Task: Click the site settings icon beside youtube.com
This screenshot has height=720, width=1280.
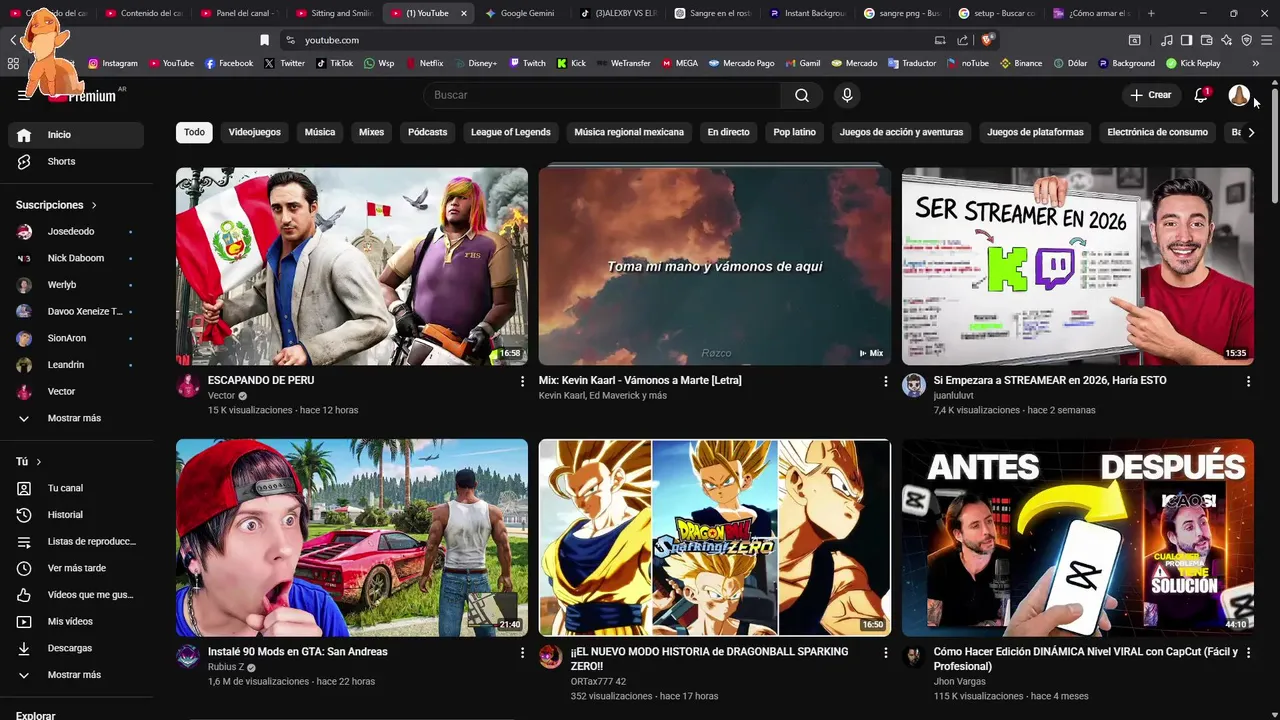Action: click(x=290, y=40)
